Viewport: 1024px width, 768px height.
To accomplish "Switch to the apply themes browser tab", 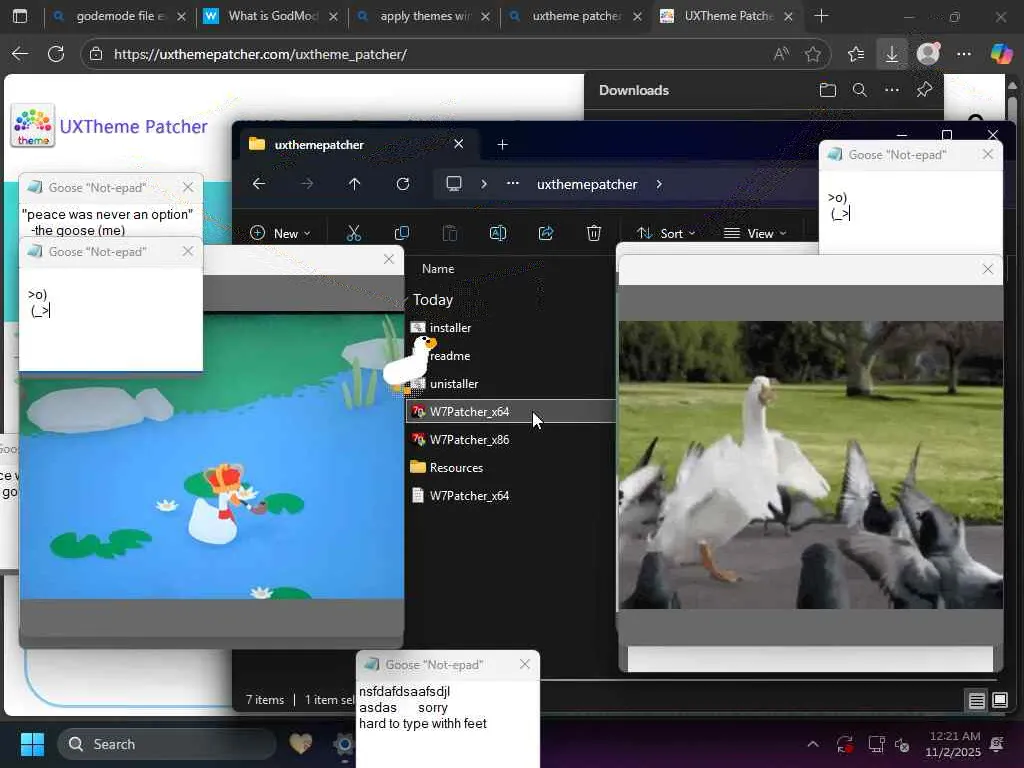I will coord(424,16).
